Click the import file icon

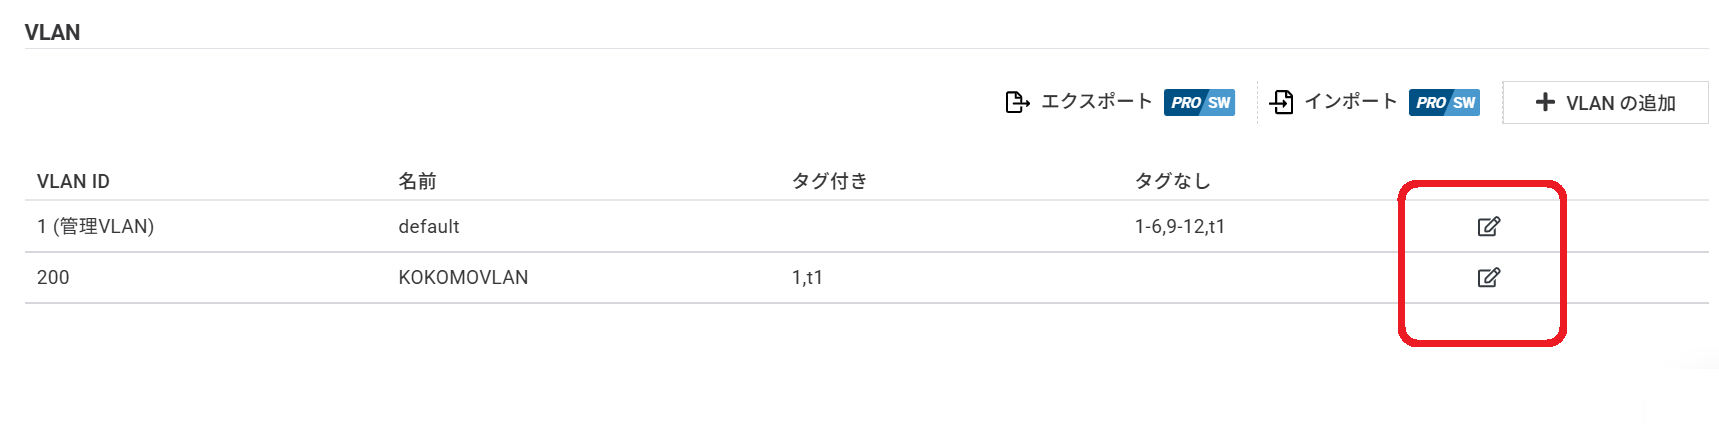(1281, 102)
